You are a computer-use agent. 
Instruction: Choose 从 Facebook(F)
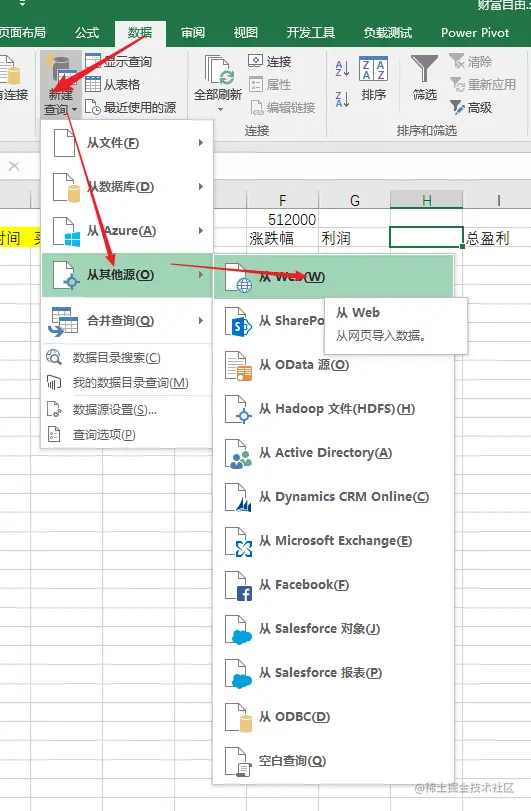333,584
